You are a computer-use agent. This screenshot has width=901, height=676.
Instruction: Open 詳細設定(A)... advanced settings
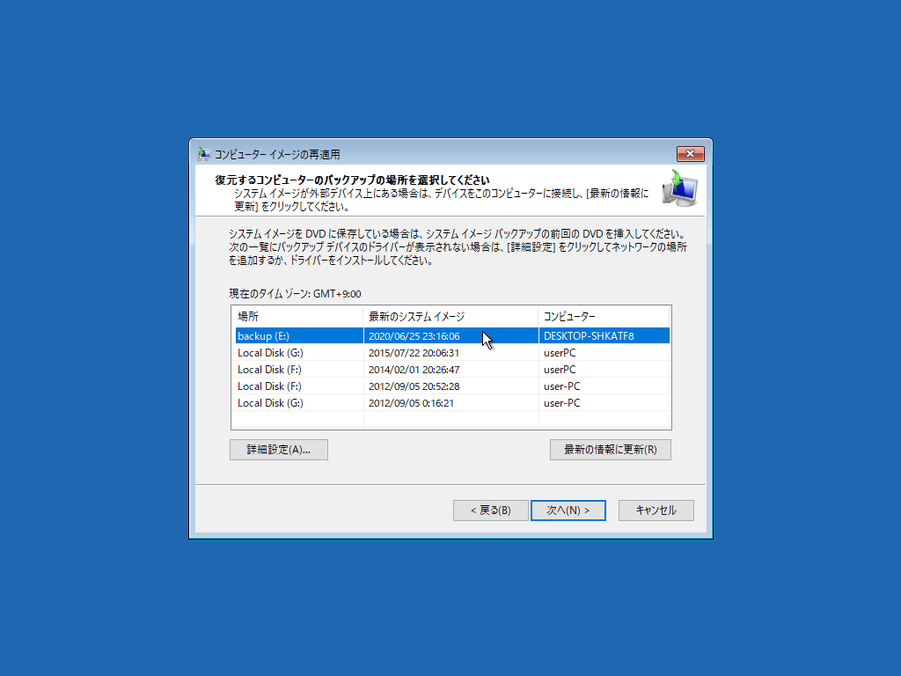[279, 450]
